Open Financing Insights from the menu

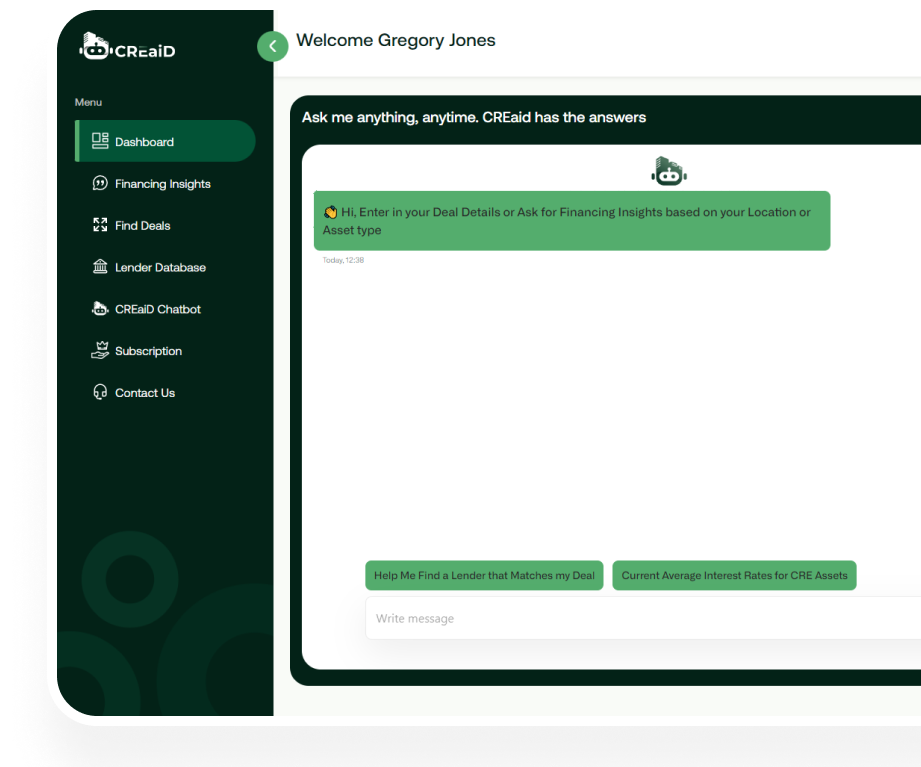click(x=163, y=184)
